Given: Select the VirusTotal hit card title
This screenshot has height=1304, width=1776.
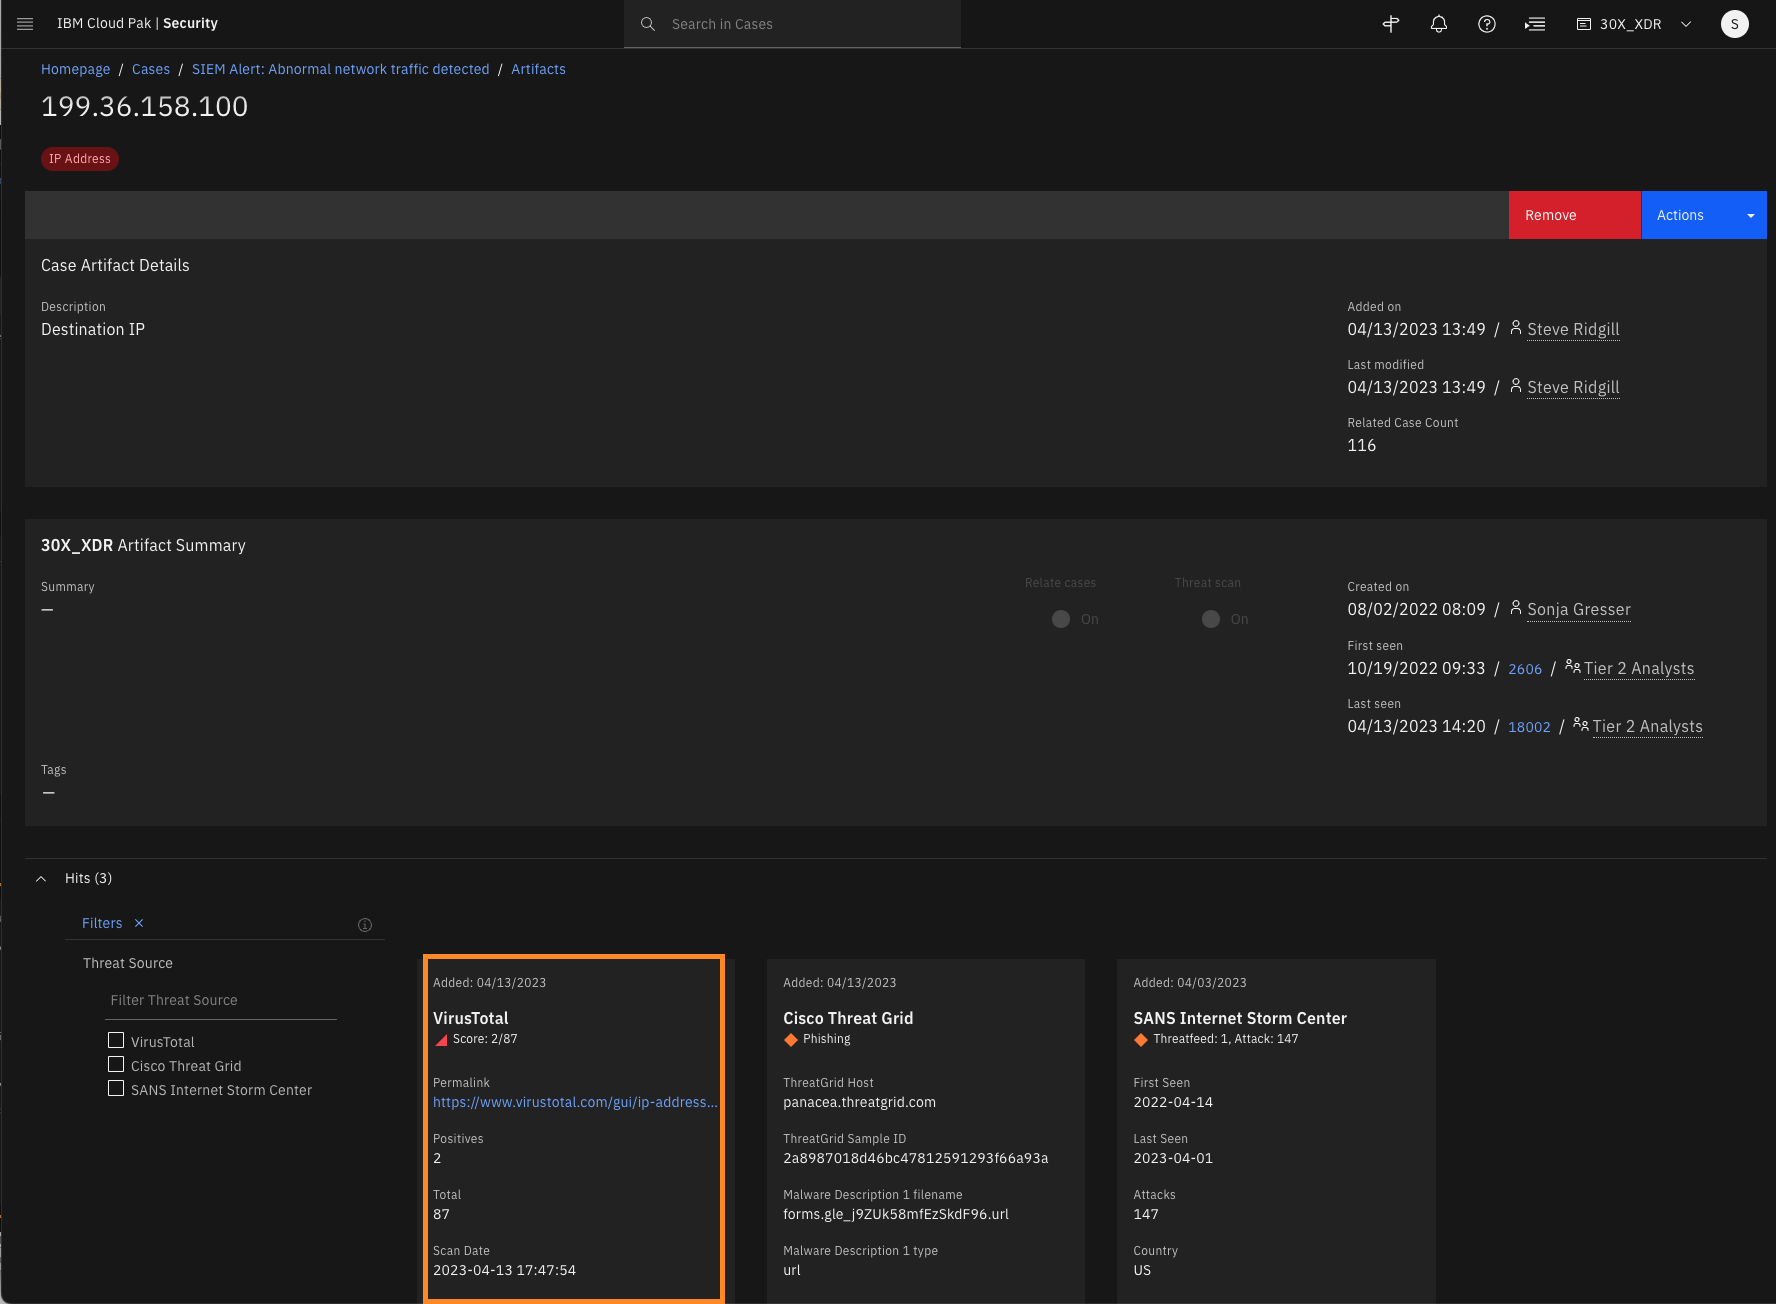Looking at the screenshot, I should click(x=471, y=1018).
